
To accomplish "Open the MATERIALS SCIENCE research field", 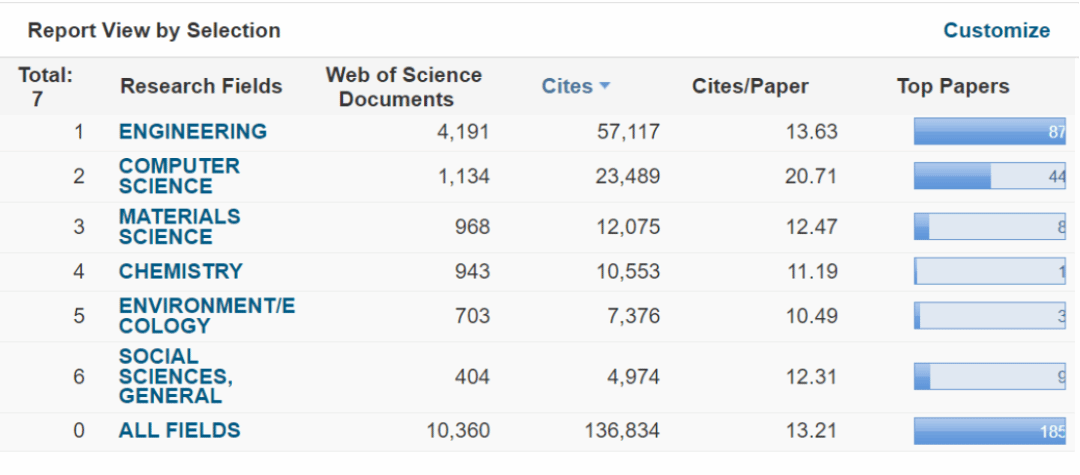I will point(179,227).
